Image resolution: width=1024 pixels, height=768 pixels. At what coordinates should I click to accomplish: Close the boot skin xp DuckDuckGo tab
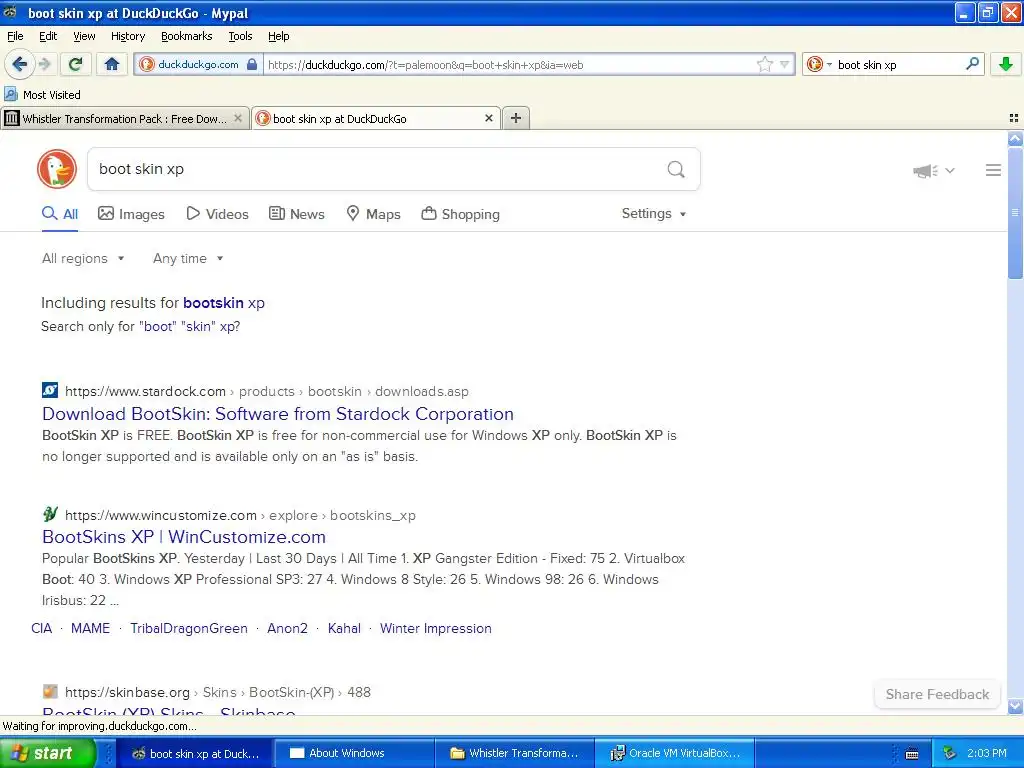[x=488, y=118]
